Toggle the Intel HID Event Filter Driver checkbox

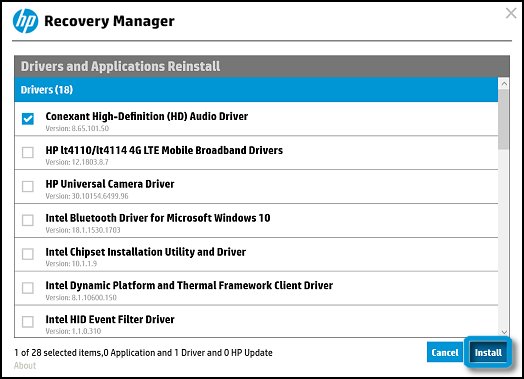click(28, 322)
